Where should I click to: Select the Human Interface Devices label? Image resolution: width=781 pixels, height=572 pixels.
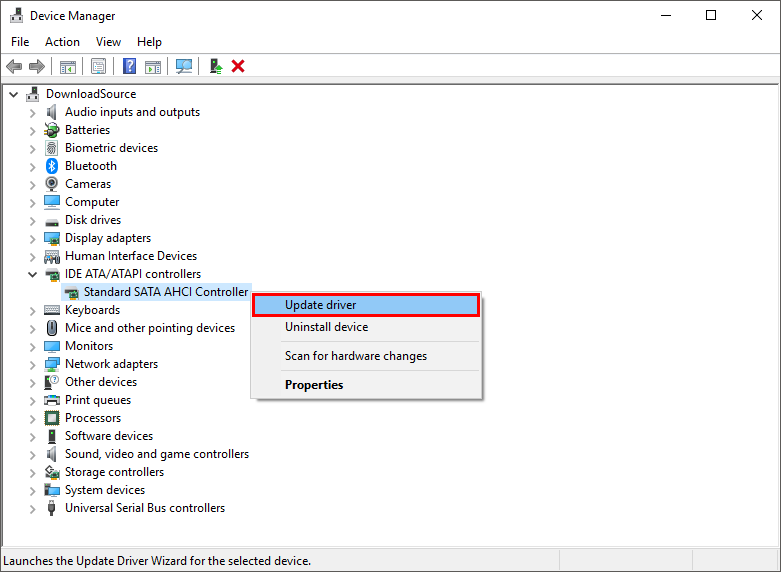pyautogui.click(x=131, y=256)
